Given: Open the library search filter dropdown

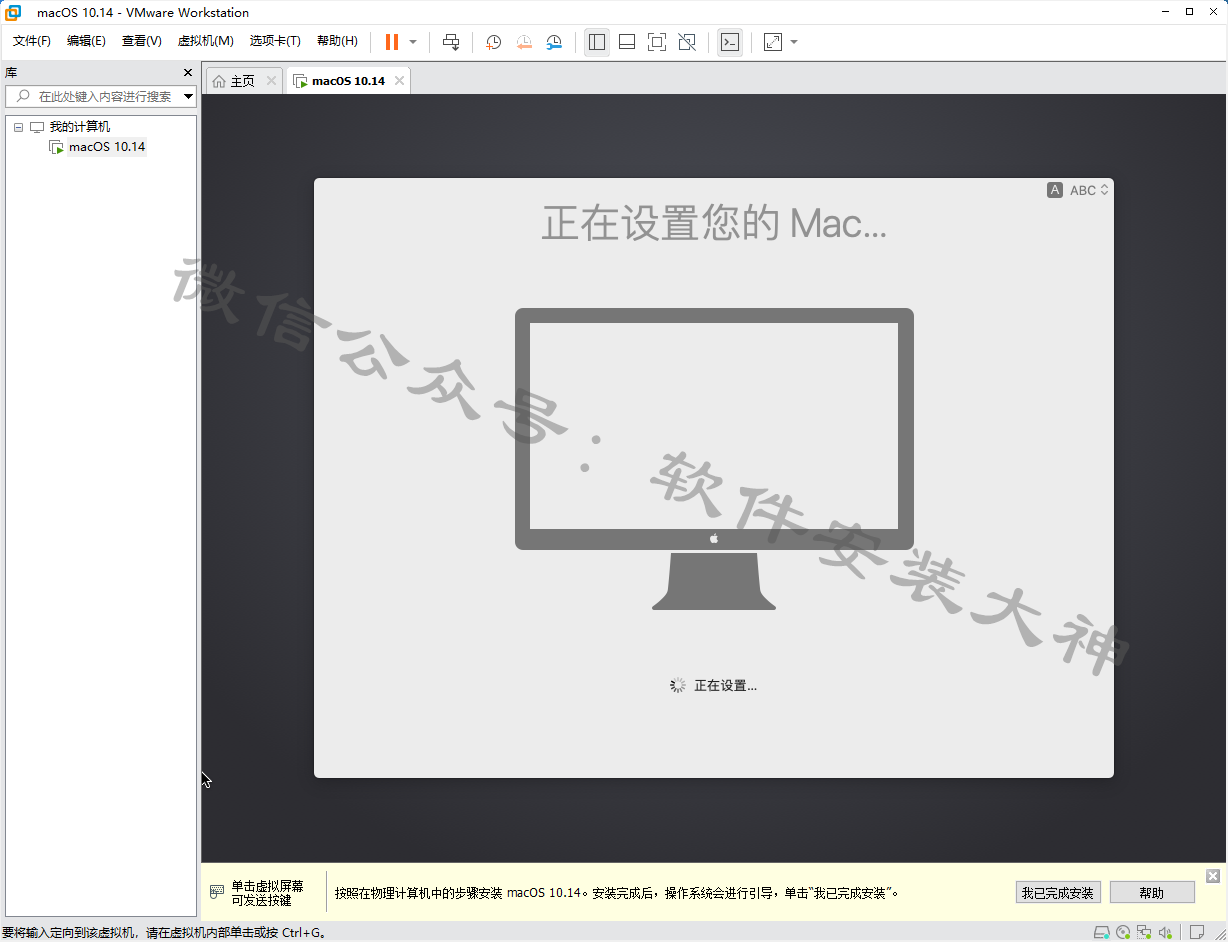Looking at the screenshot, I should [x=189, y=97].
